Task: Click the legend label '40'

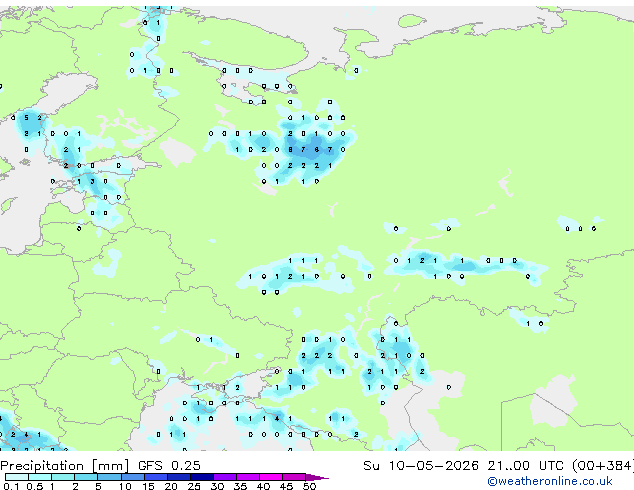Action: pos(263,486)
